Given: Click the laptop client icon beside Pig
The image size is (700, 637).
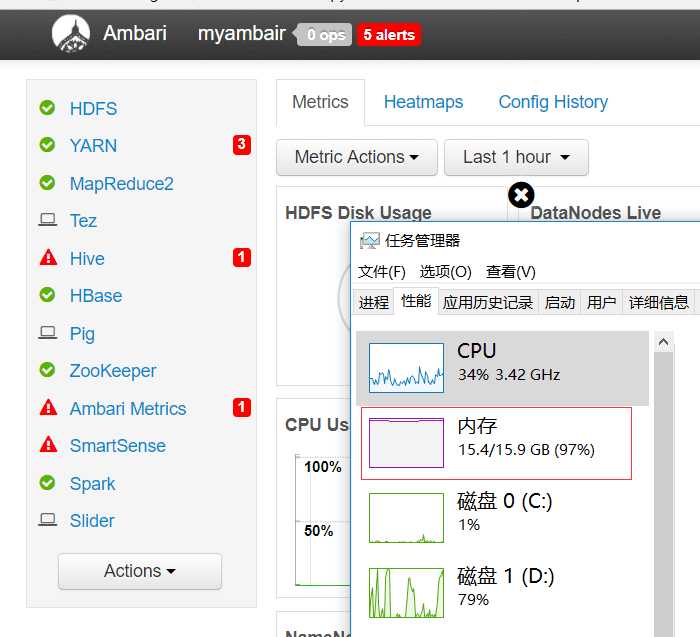Looking at the screenshot, I should [x=47, y=333].
